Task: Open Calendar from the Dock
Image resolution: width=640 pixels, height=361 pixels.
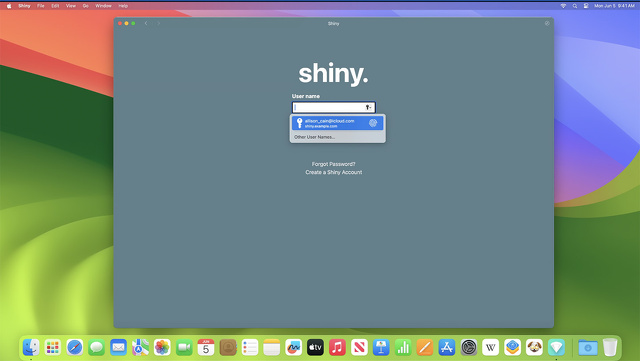Action: pyautogui.click(x=206, y=348)
